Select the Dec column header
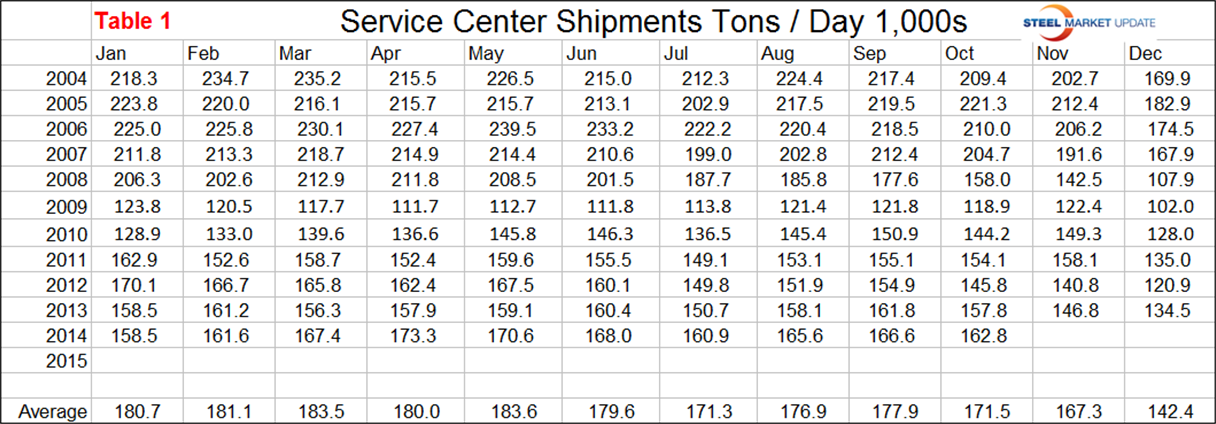 [x=1143, y=54]
